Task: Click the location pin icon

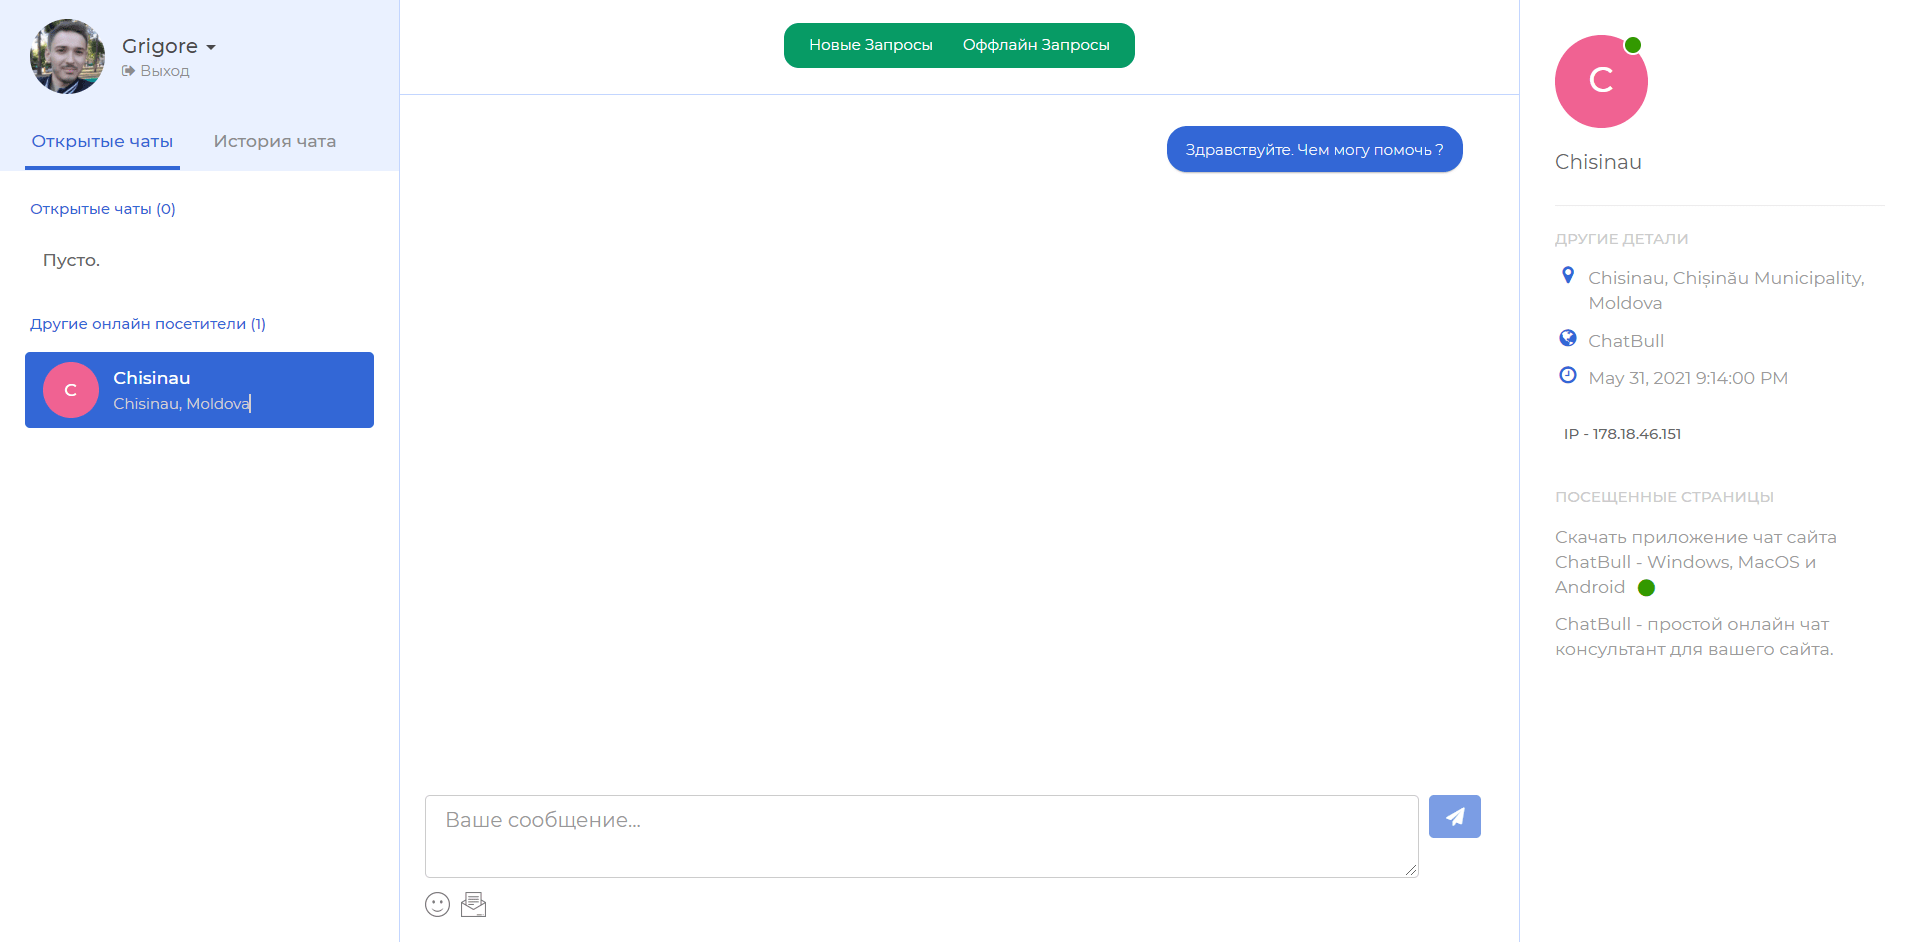Action: coord(1568,276)
